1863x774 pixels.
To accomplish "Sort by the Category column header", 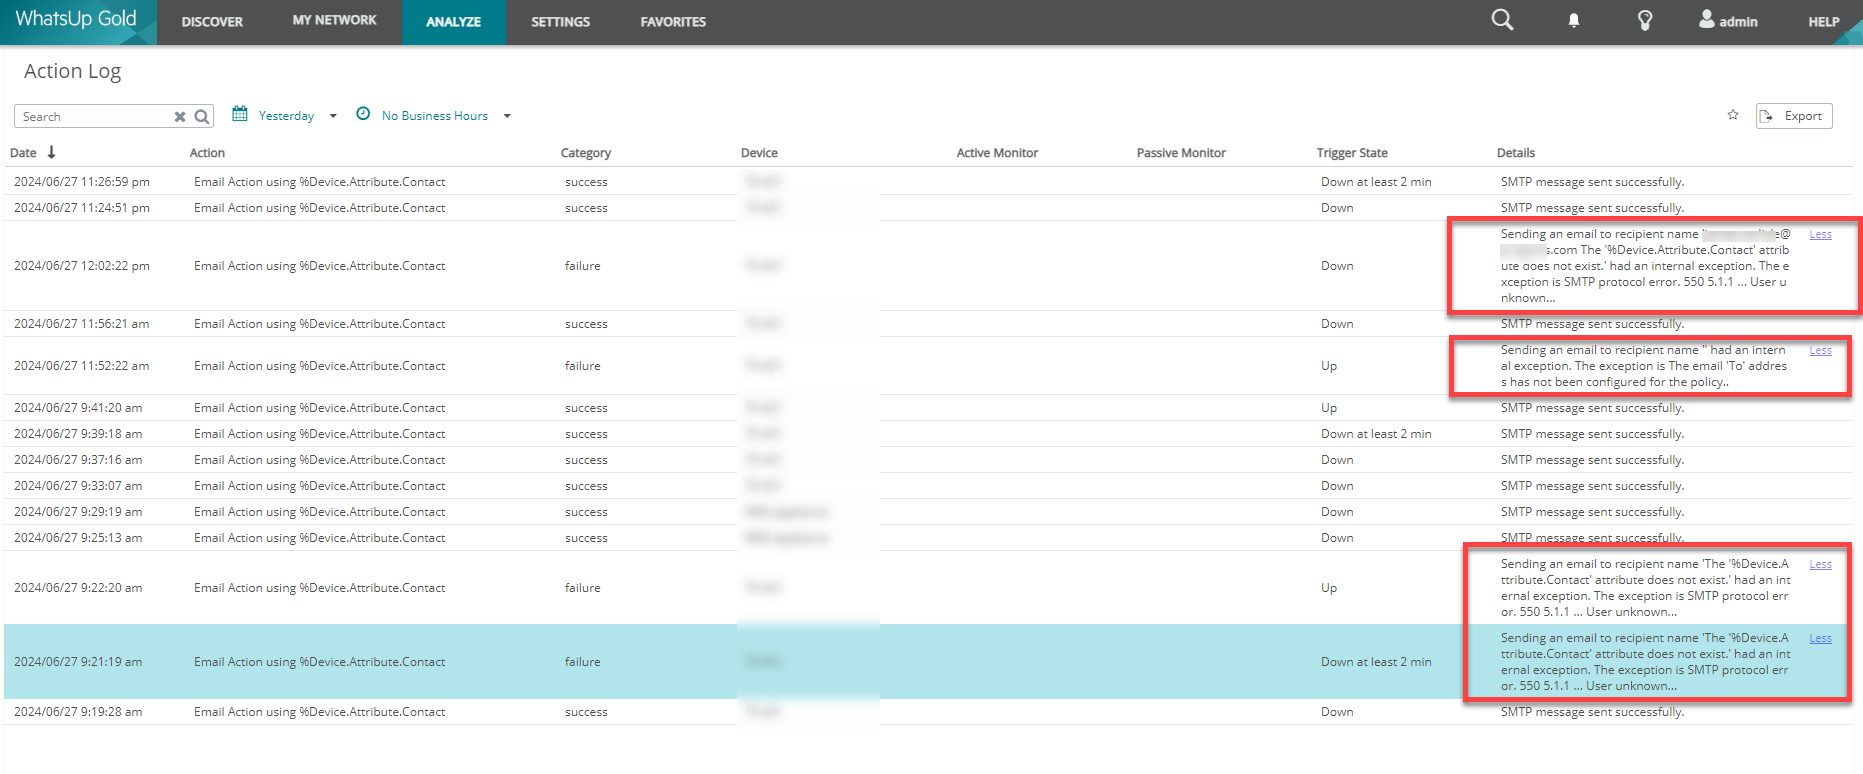I will pyautogui.click(x=586, y=153).
